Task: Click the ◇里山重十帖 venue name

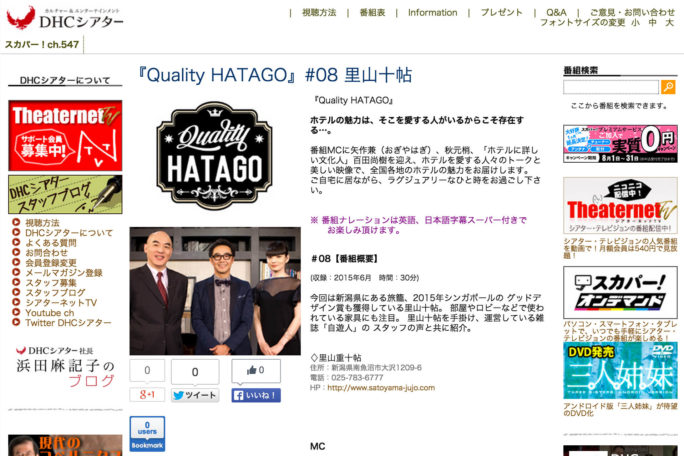Action: pos(336,358)
